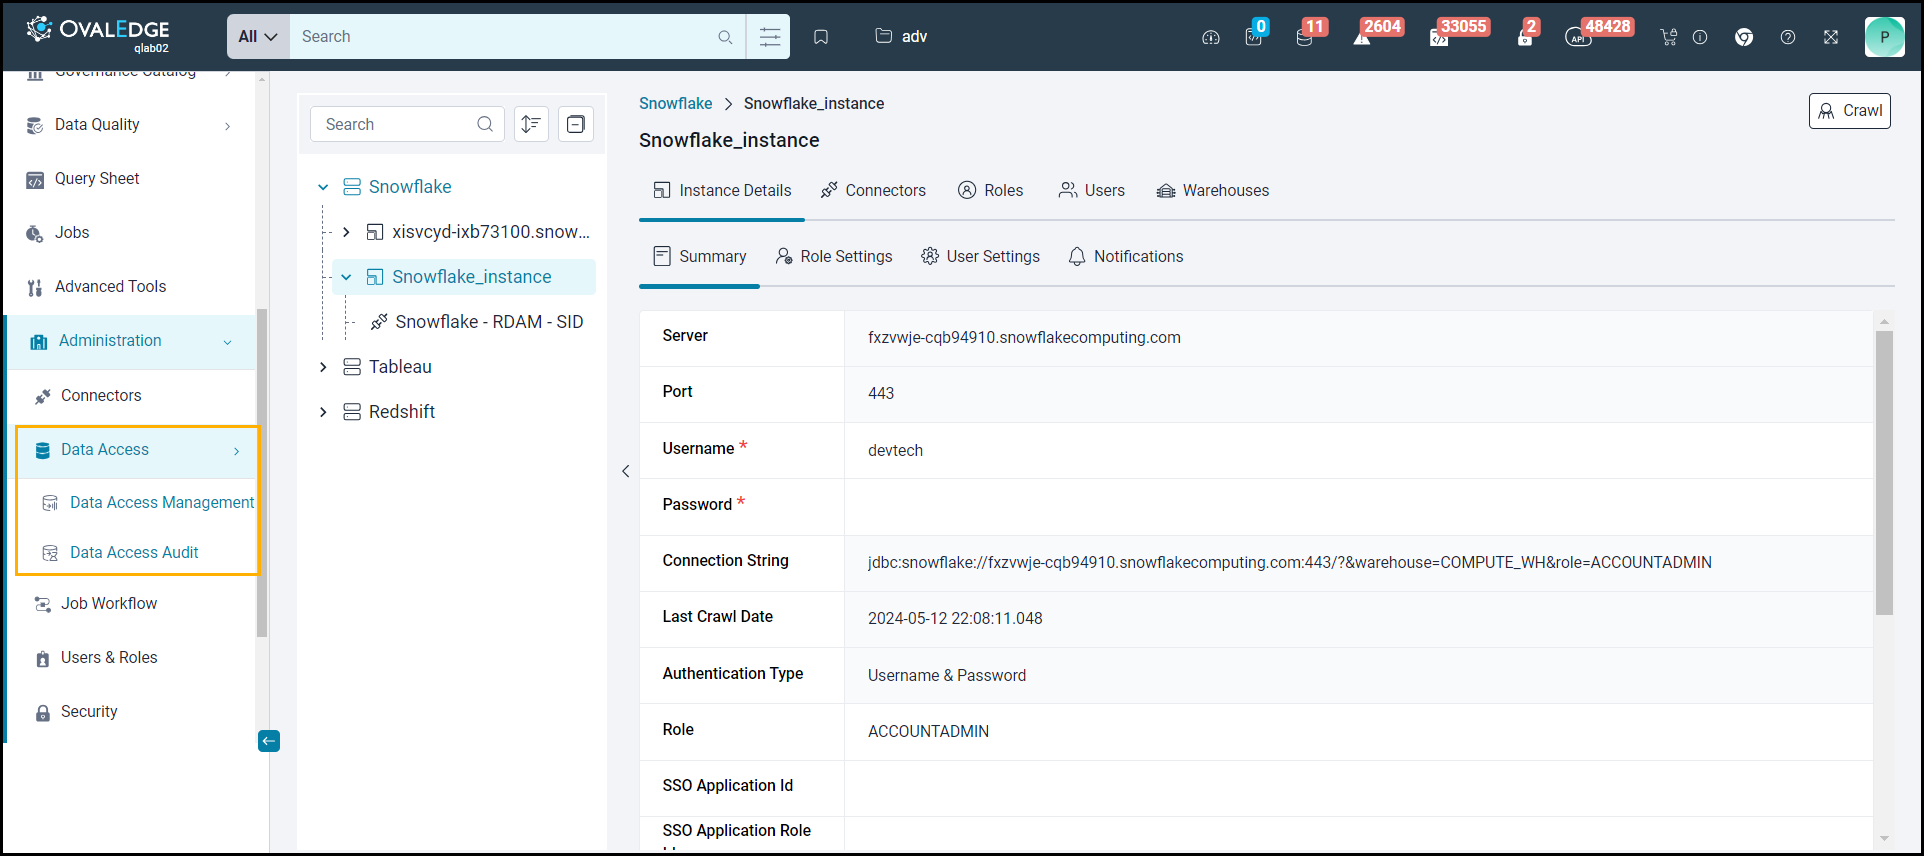
Task: Click the collapse-all icon in tree panel
Action: 576,124
